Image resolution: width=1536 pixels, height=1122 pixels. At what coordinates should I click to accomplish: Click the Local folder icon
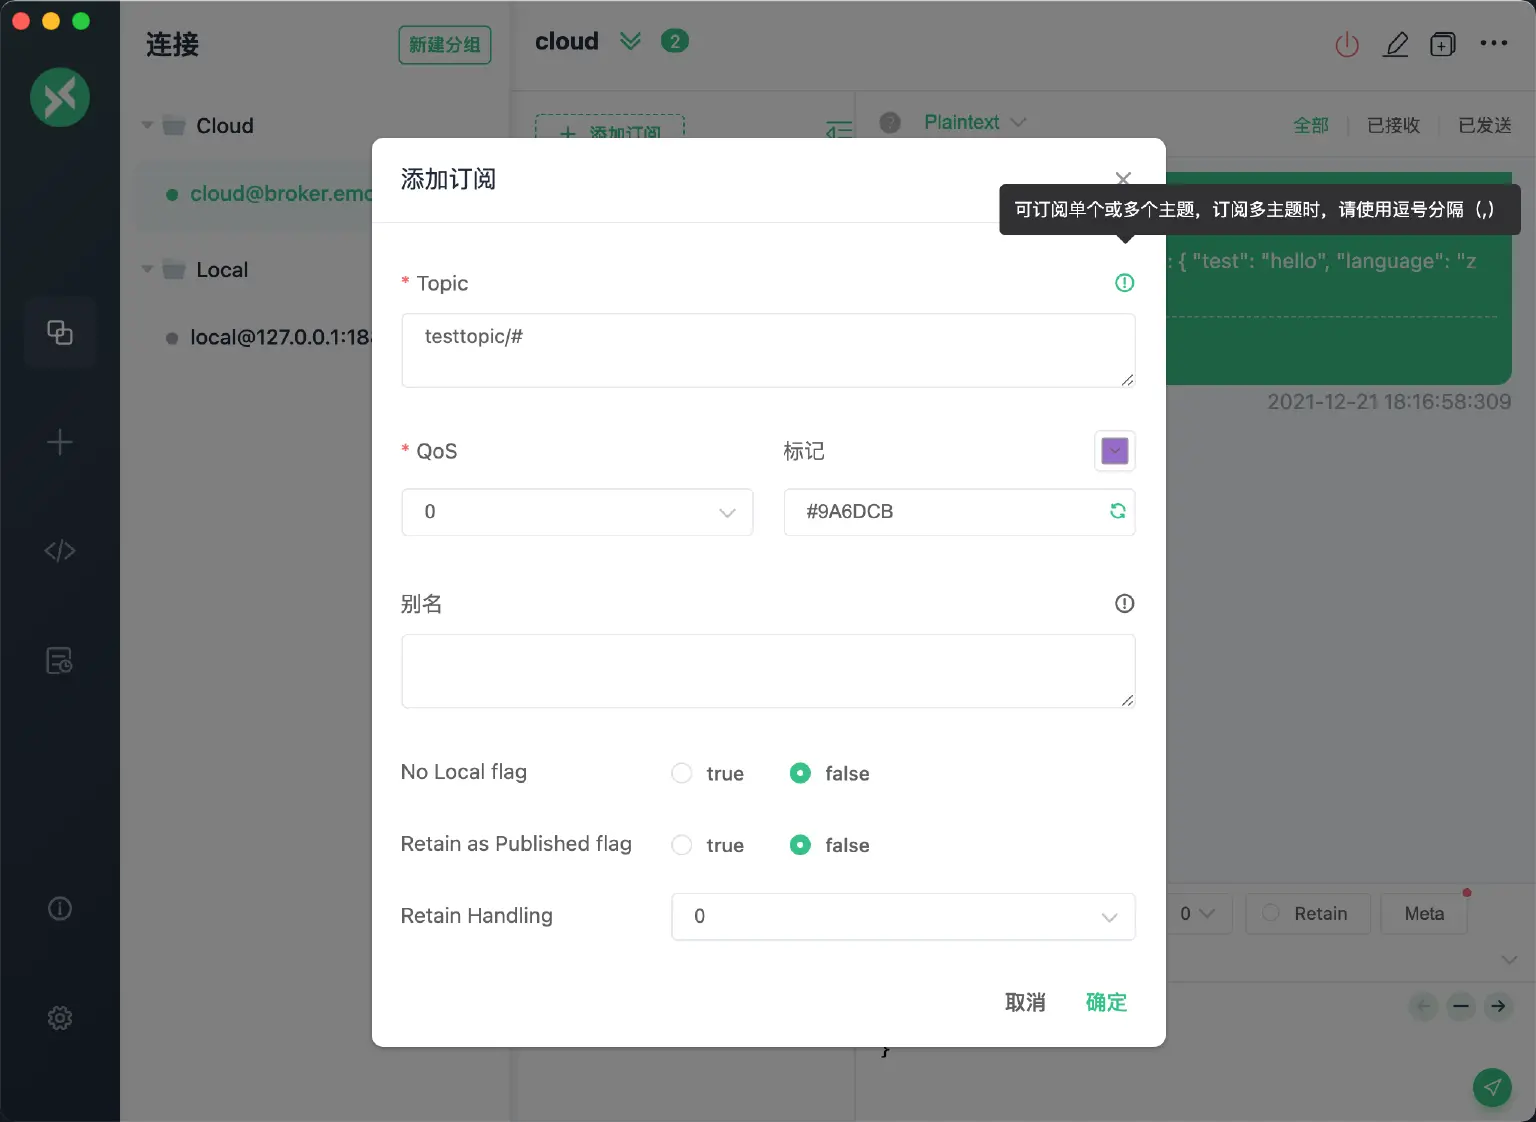[174, 270]
